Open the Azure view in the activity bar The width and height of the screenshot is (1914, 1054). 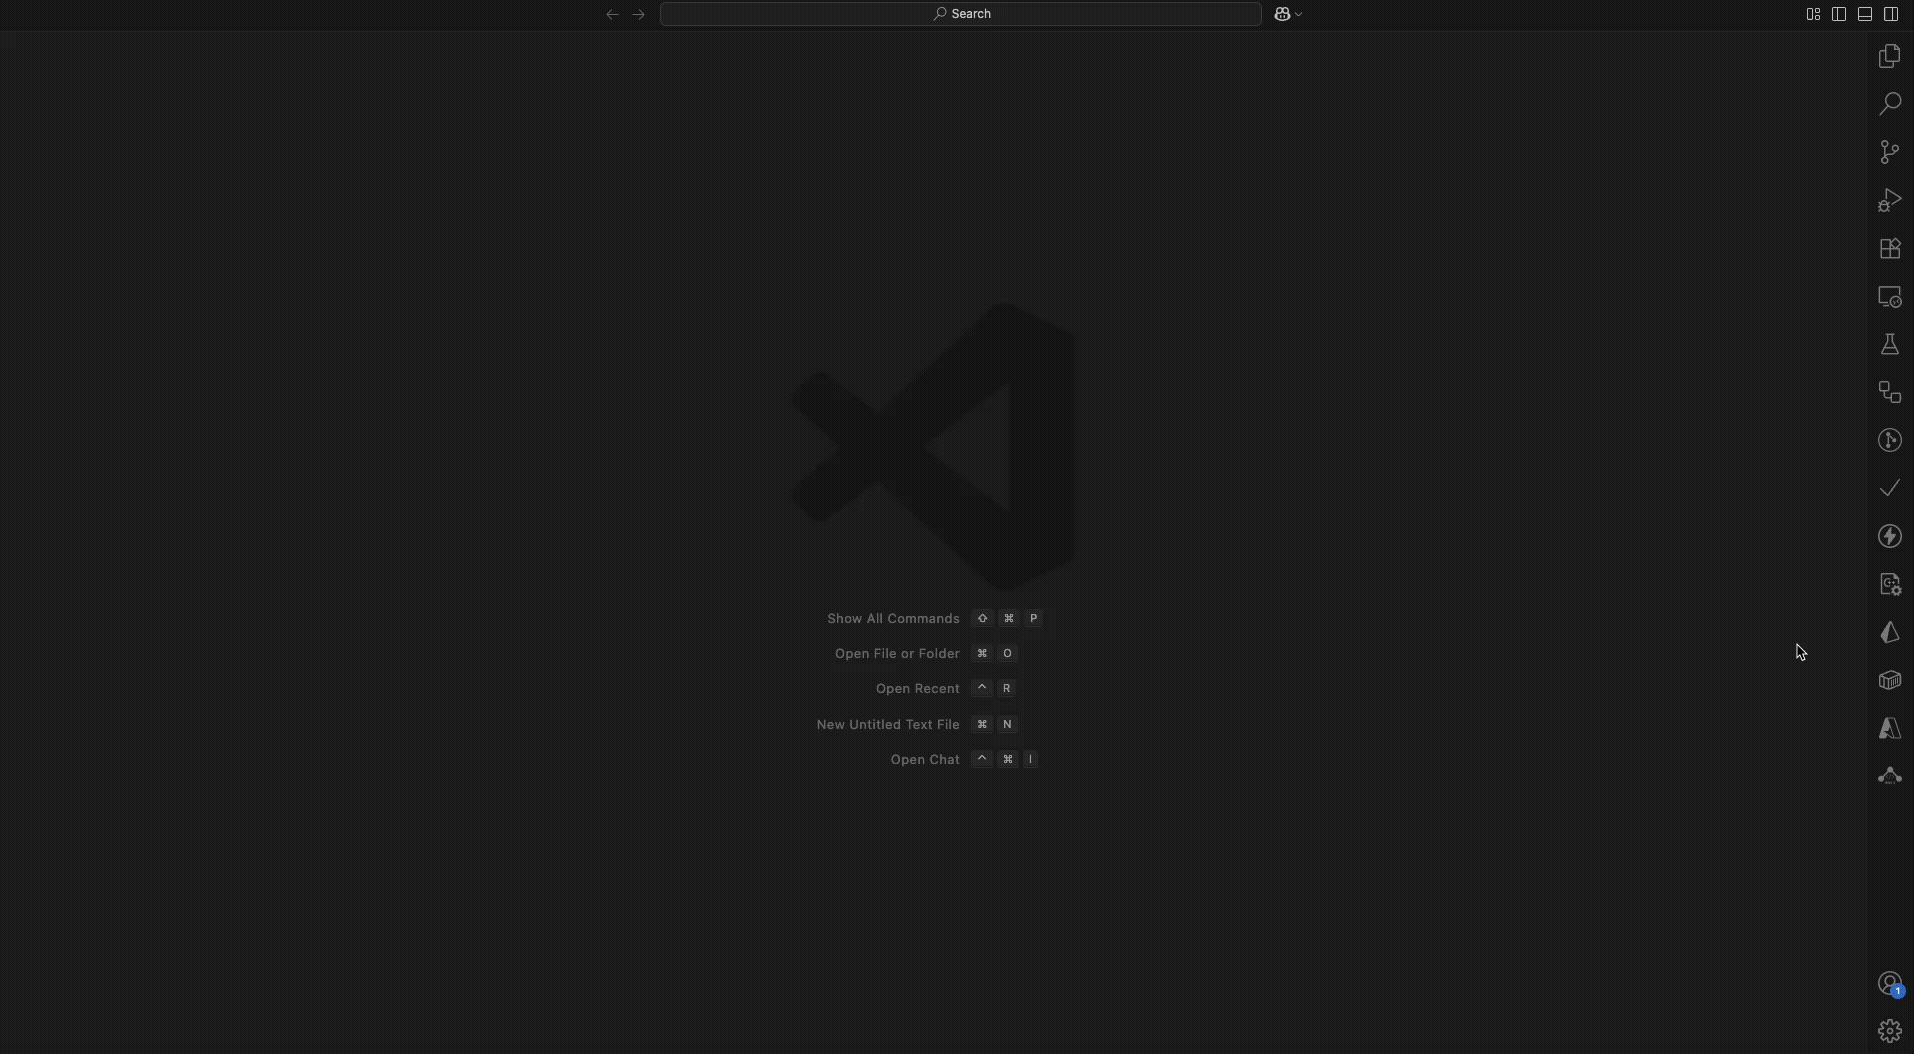coord(1889,728)
